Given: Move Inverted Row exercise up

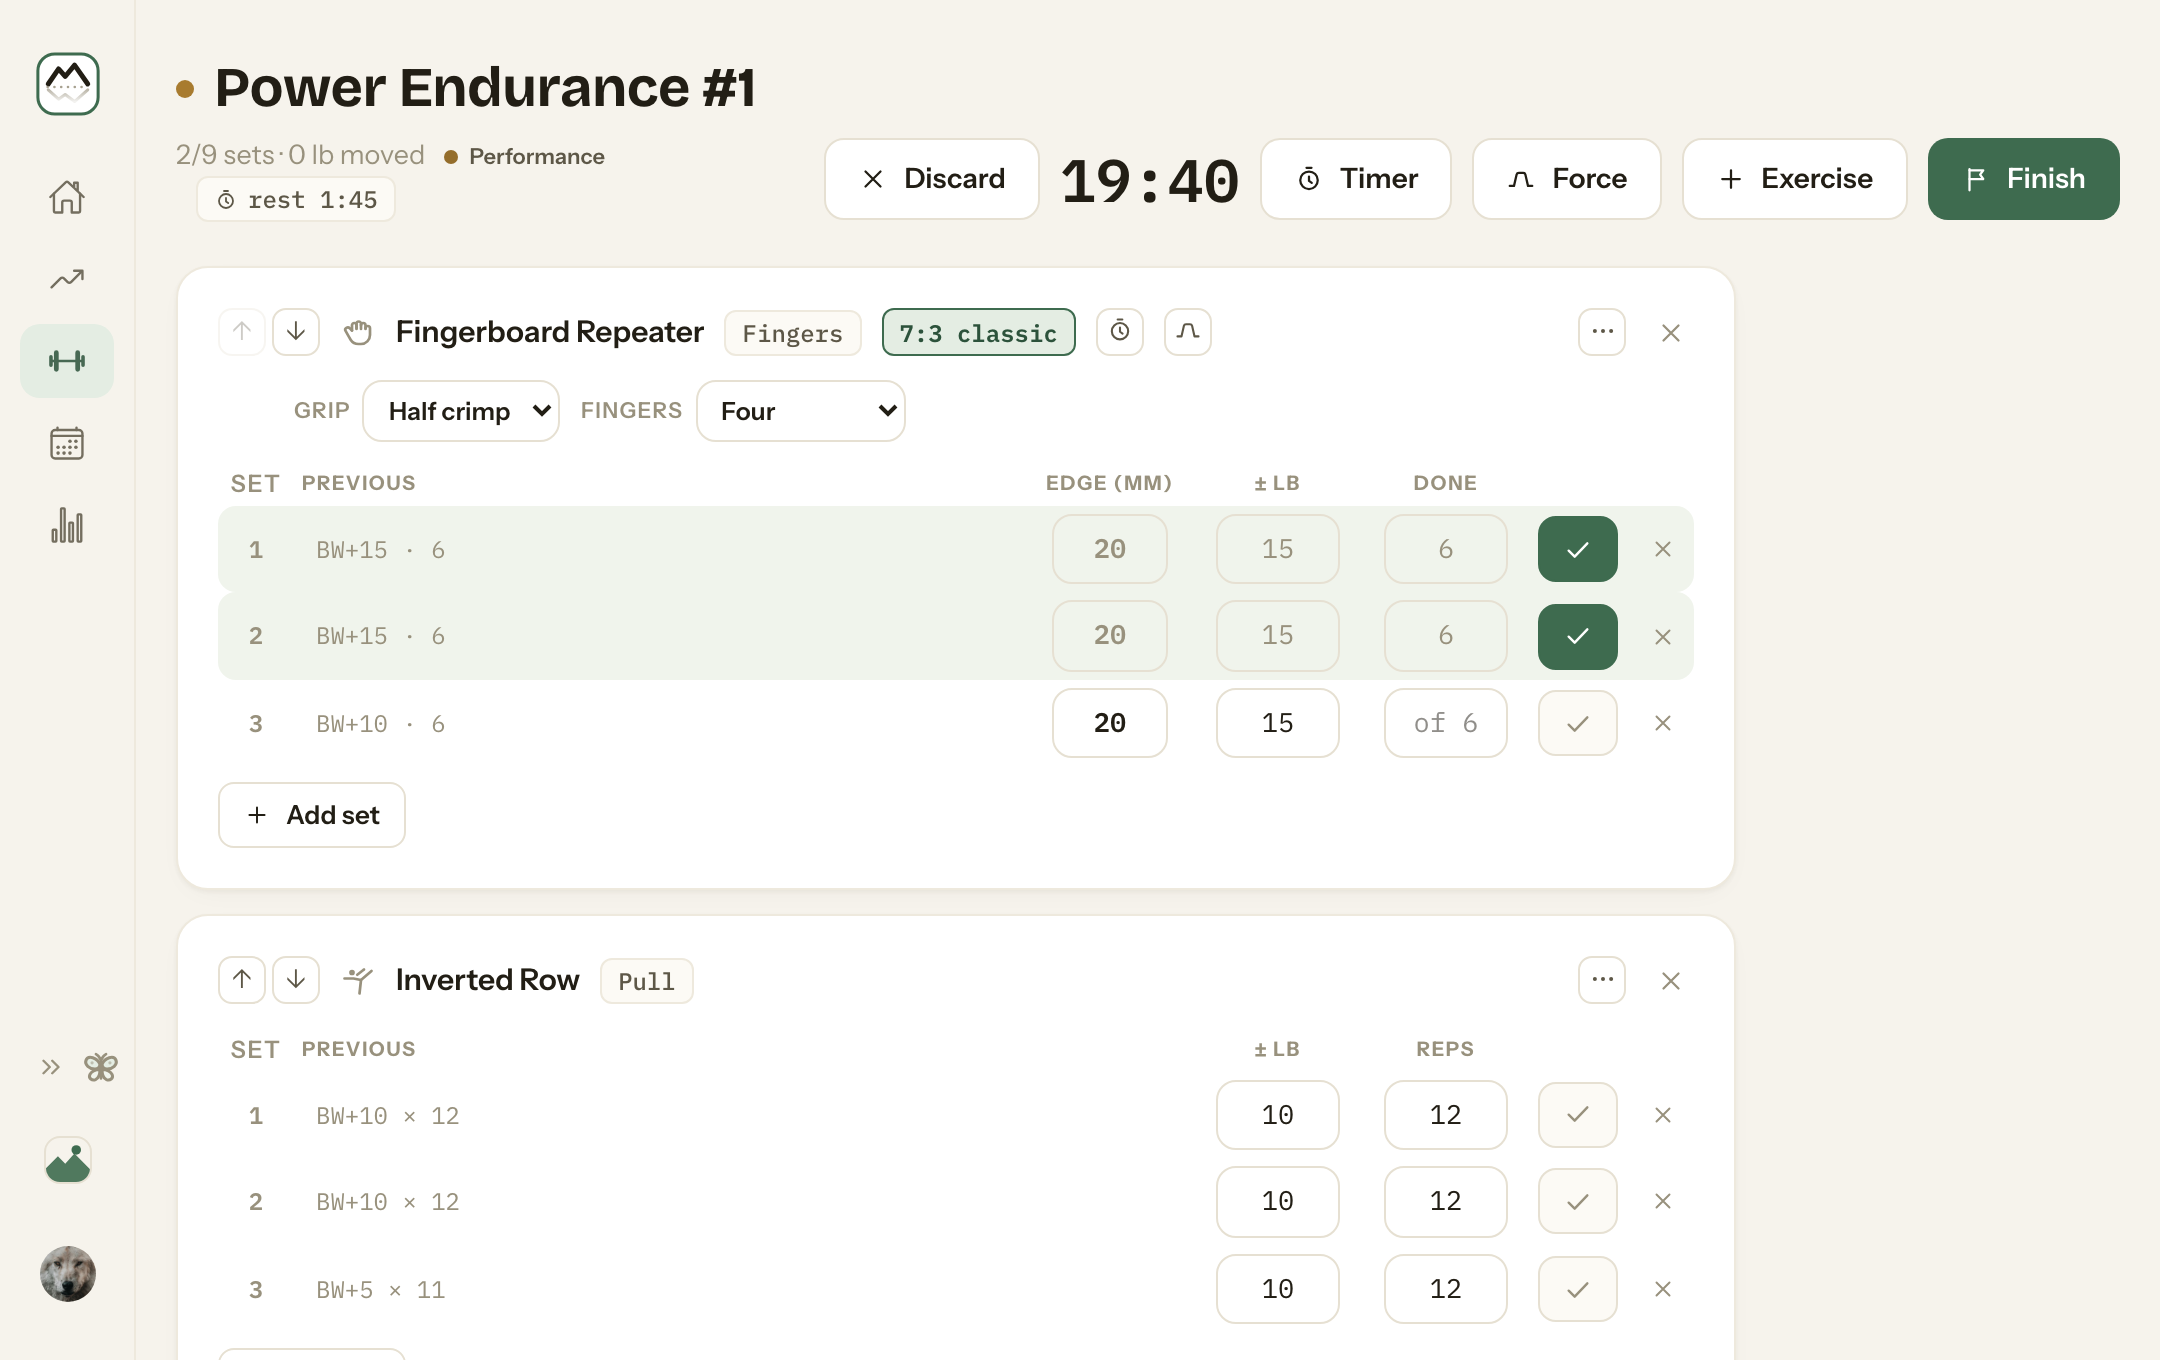Looking at the screenshot, I should click(x=242, y=980).
